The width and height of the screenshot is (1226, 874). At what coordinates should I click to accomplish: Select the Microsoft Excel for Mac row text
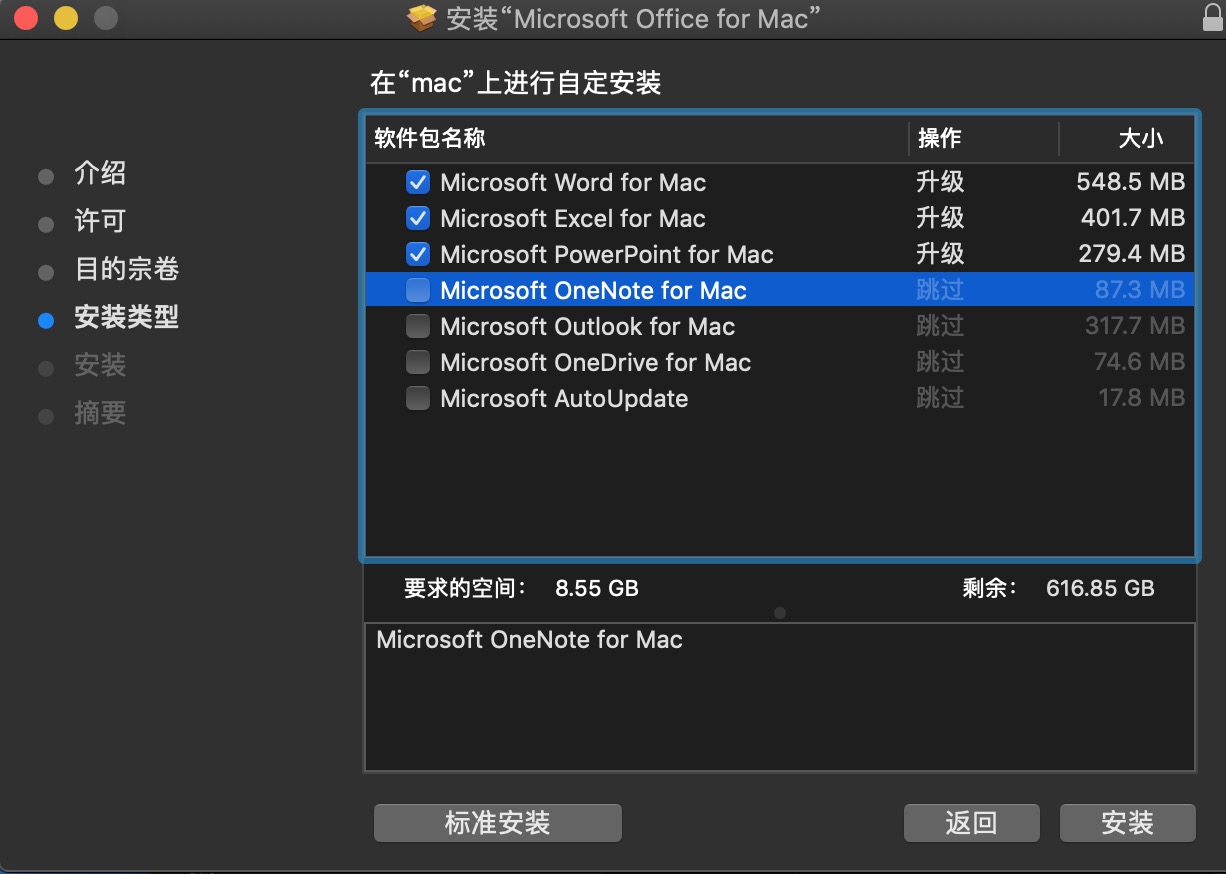[x=573, y=218]
